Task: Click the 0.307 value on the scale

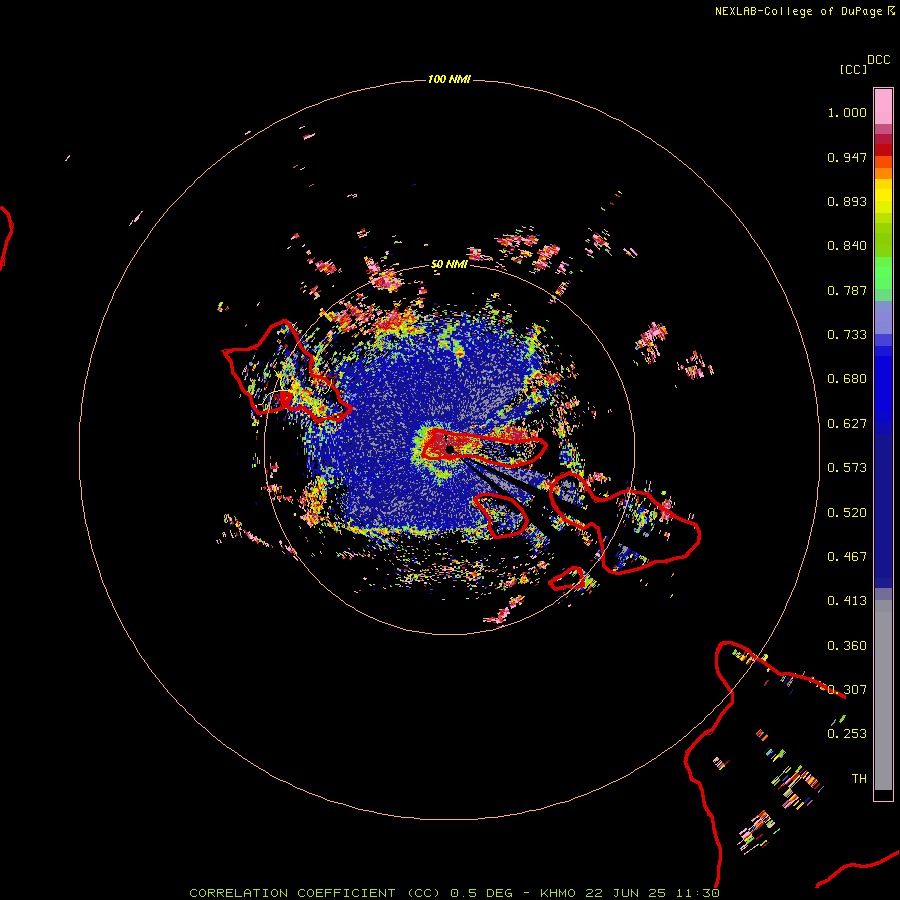Action: point(847,690)
